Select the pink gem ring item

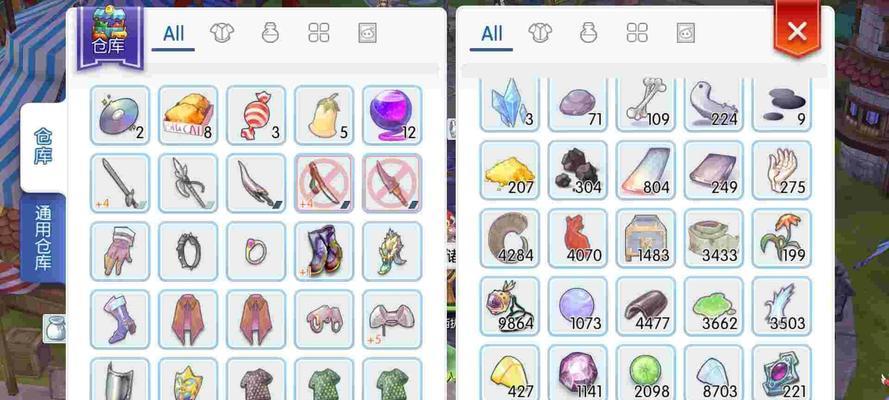tap(256, 251)
